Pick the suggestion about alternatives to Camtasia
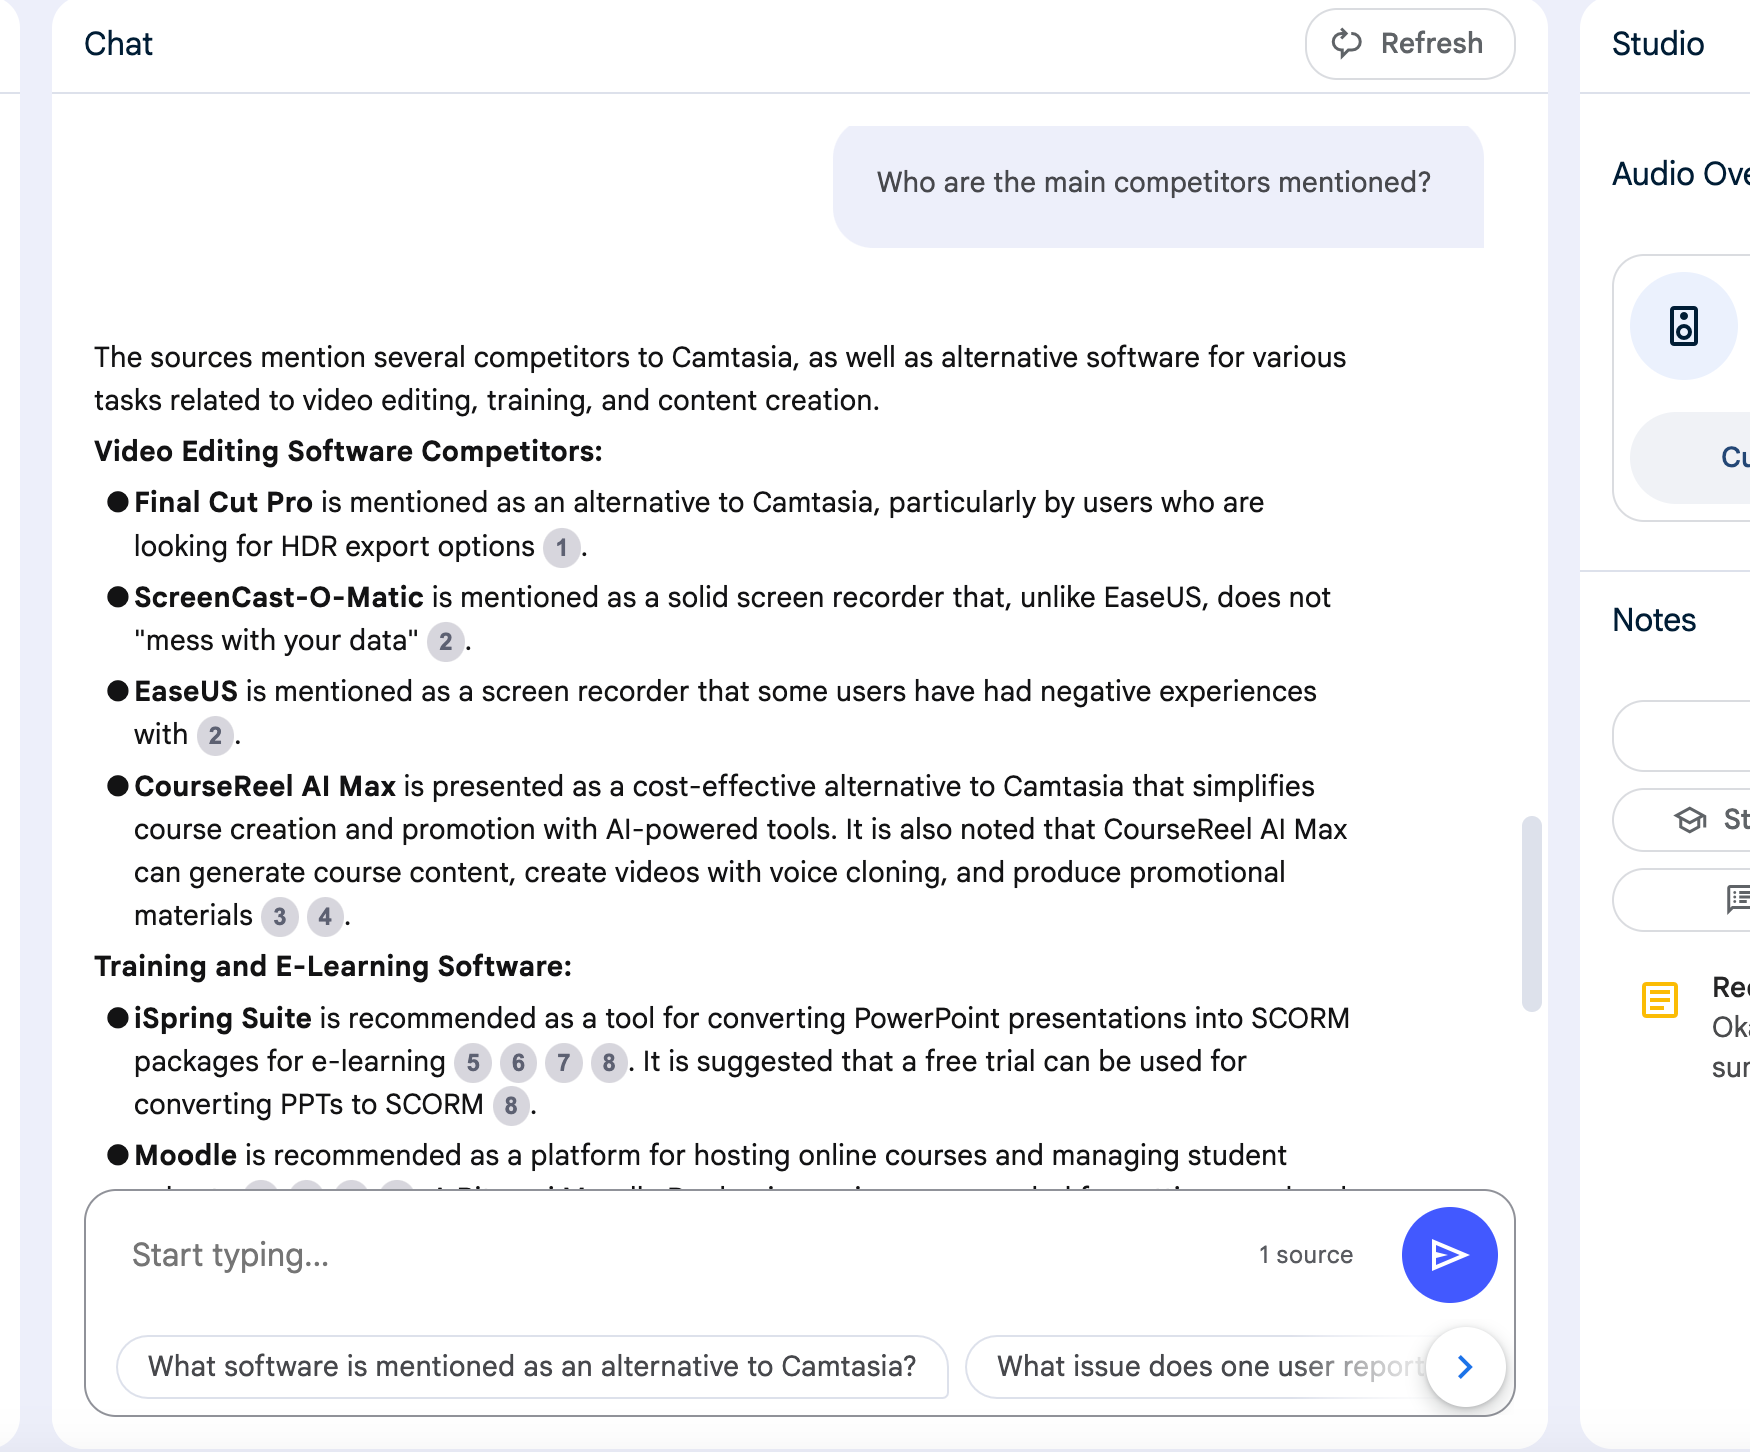 point(532,1366)
